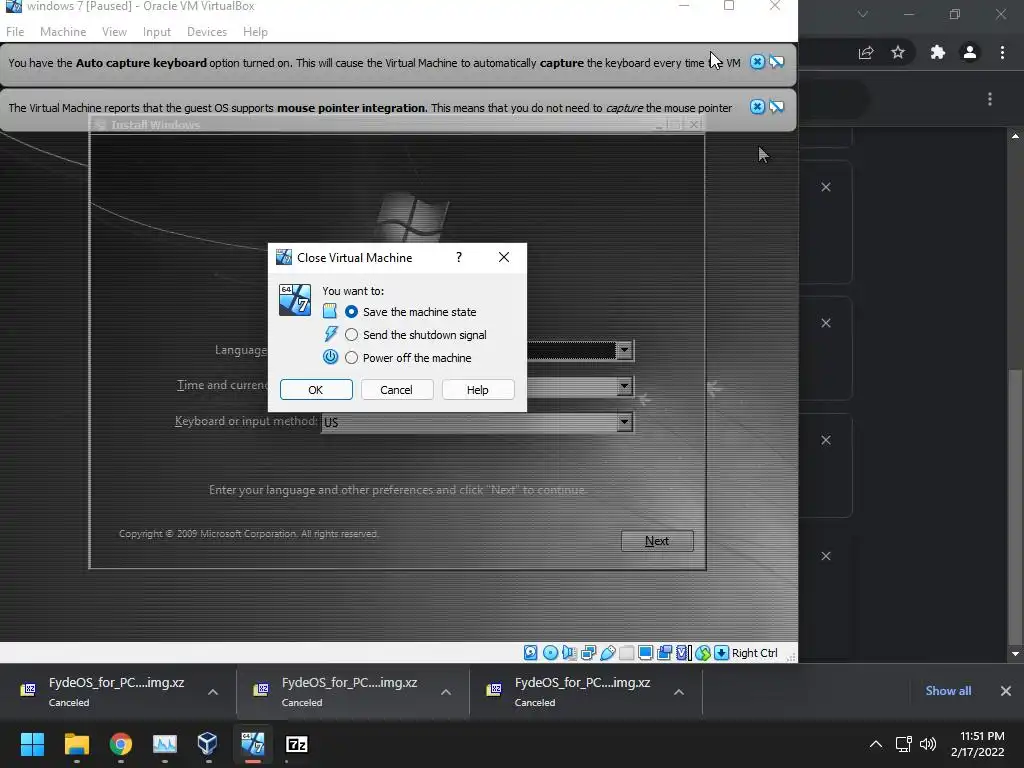Close the Chrome downloads bar

tap(1006, 691)
